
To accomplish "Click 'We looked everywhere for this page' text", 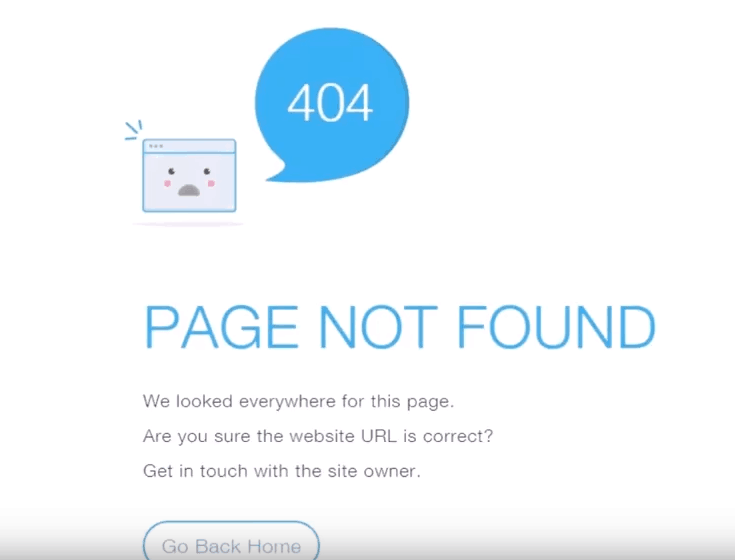I will coord(298,402).
